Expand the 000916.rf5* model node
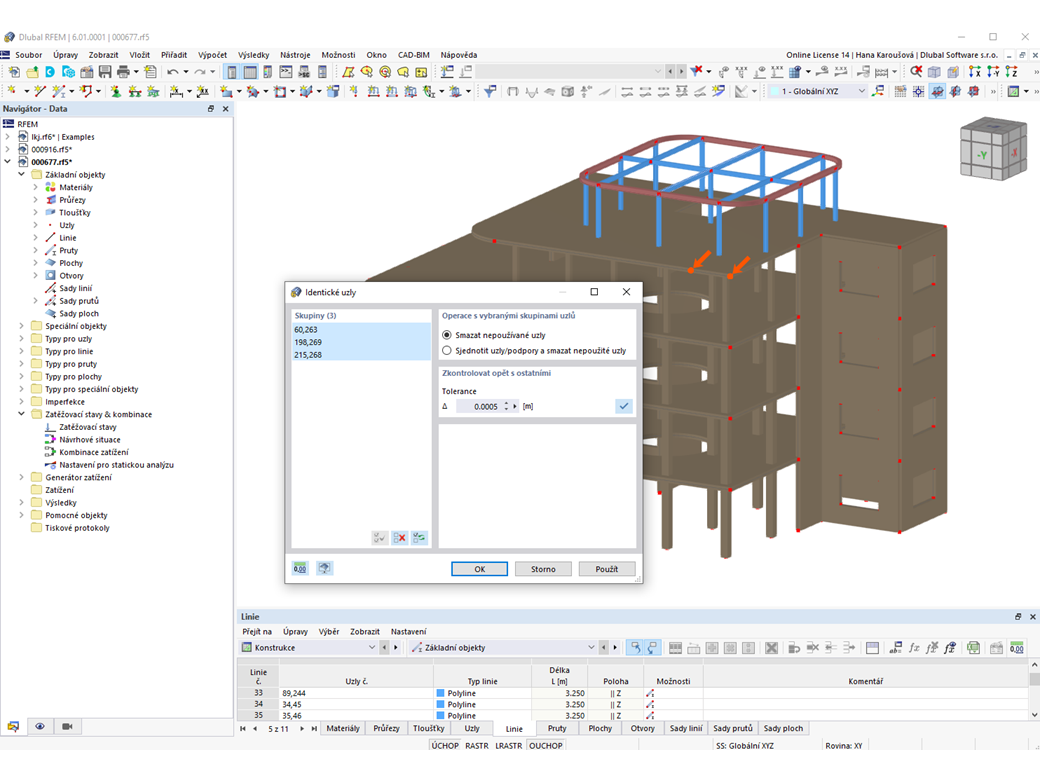The image size is (1040, 780). tap(7, 149)
